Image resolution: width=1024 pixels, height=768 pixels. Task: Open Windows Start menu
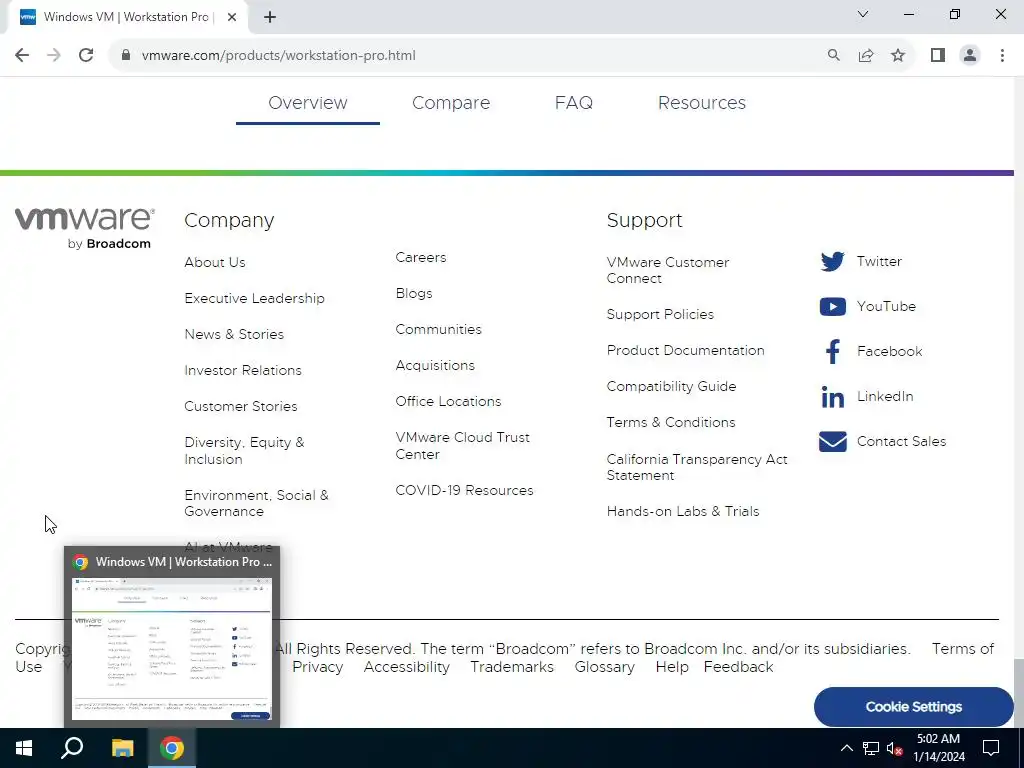[24, 748]
